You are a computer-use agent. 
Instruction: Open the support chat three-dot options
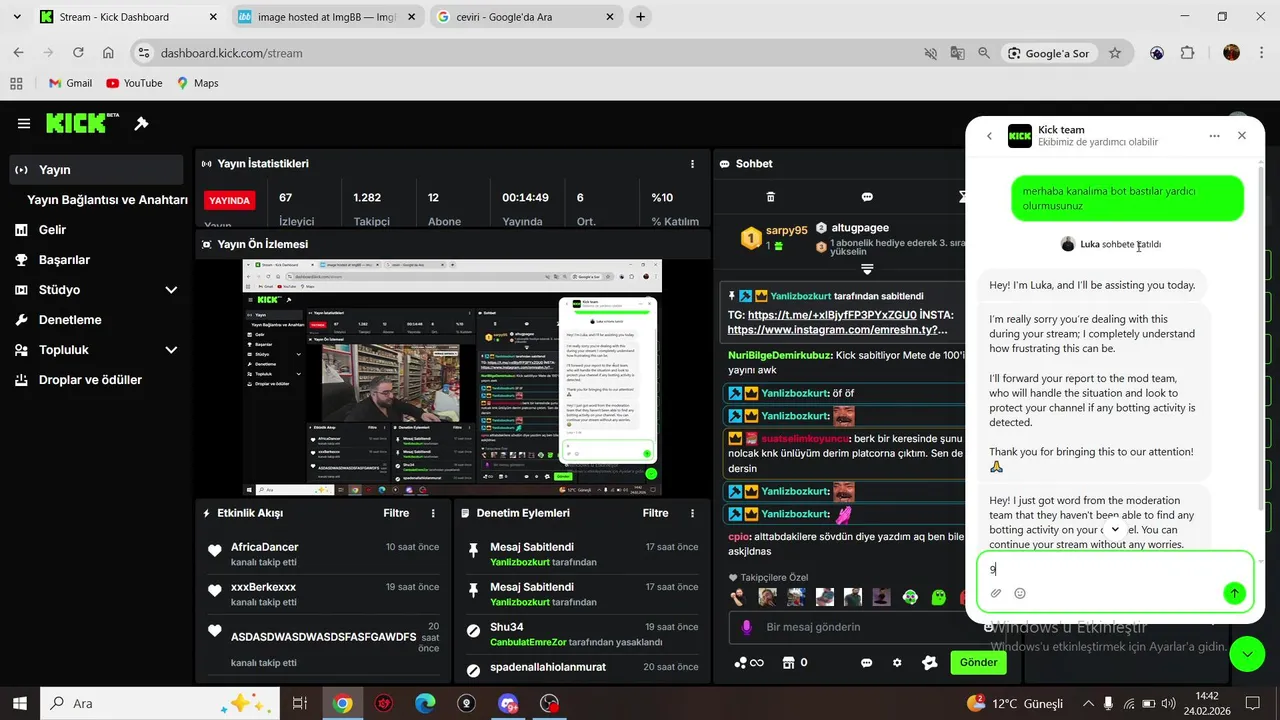(x=1214, y=136)
